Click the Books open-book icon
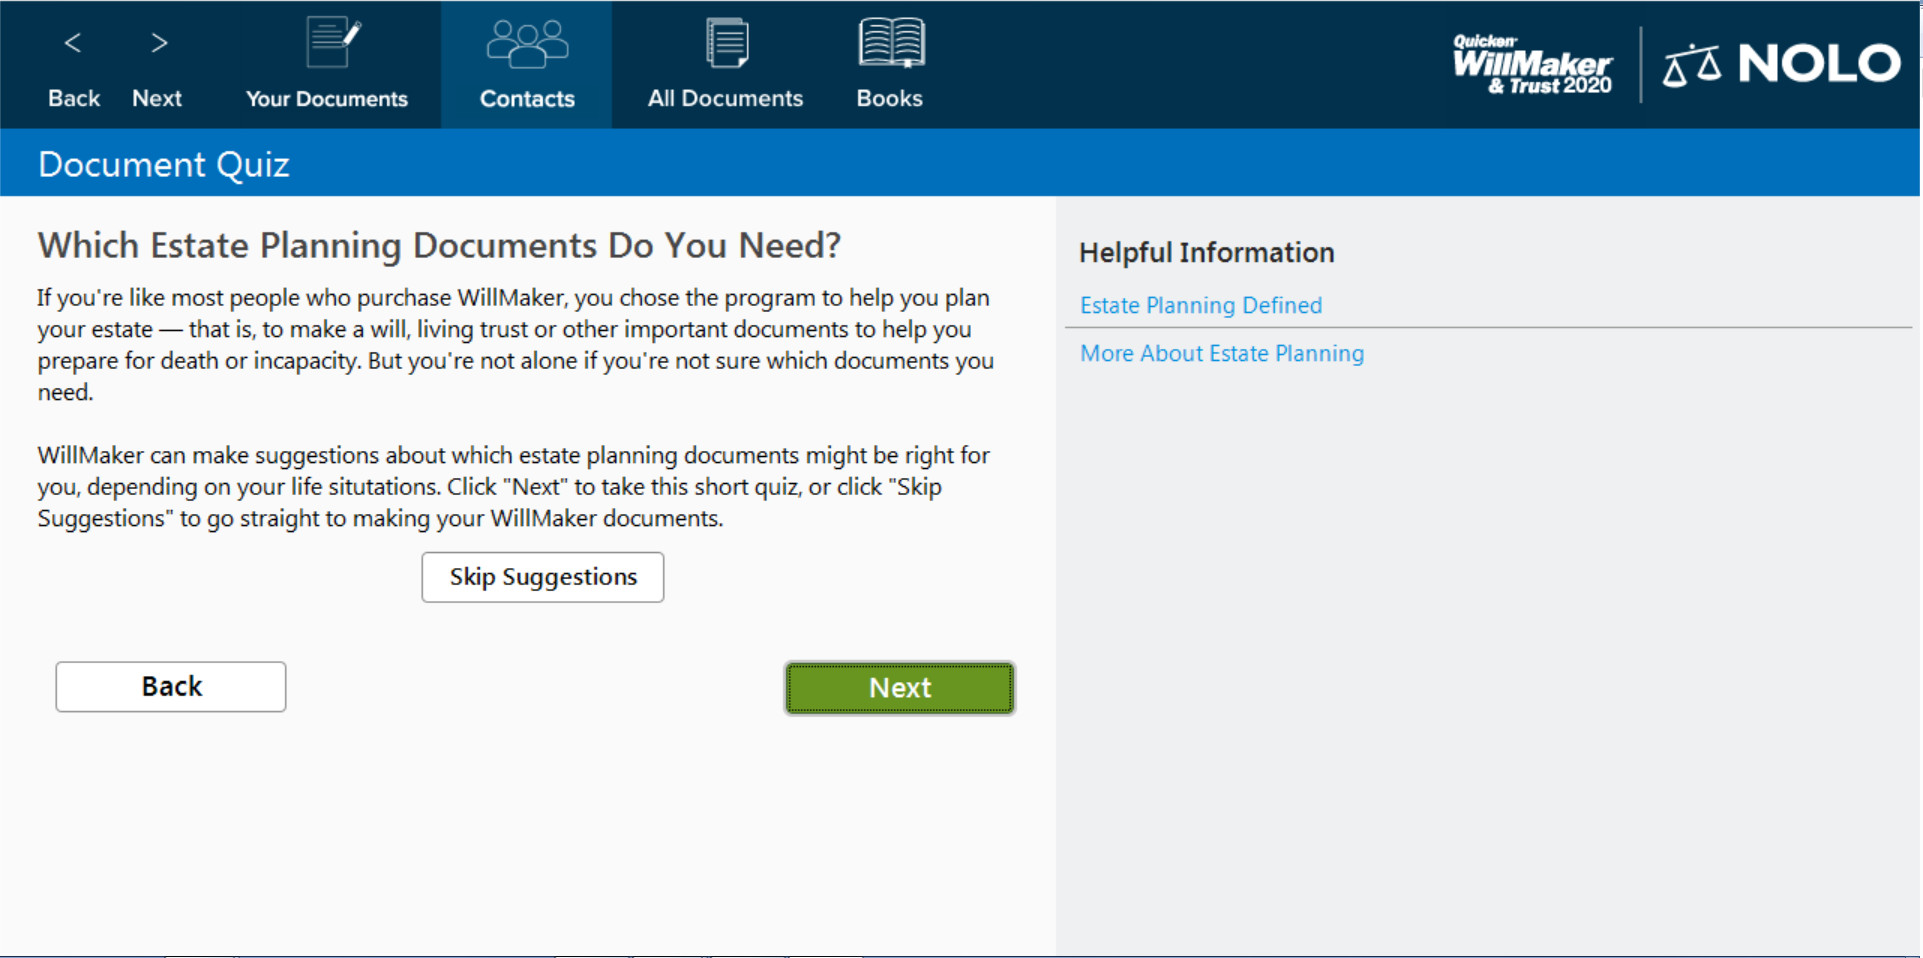This screenshot has height=958, width=1923. coord(890,43)
